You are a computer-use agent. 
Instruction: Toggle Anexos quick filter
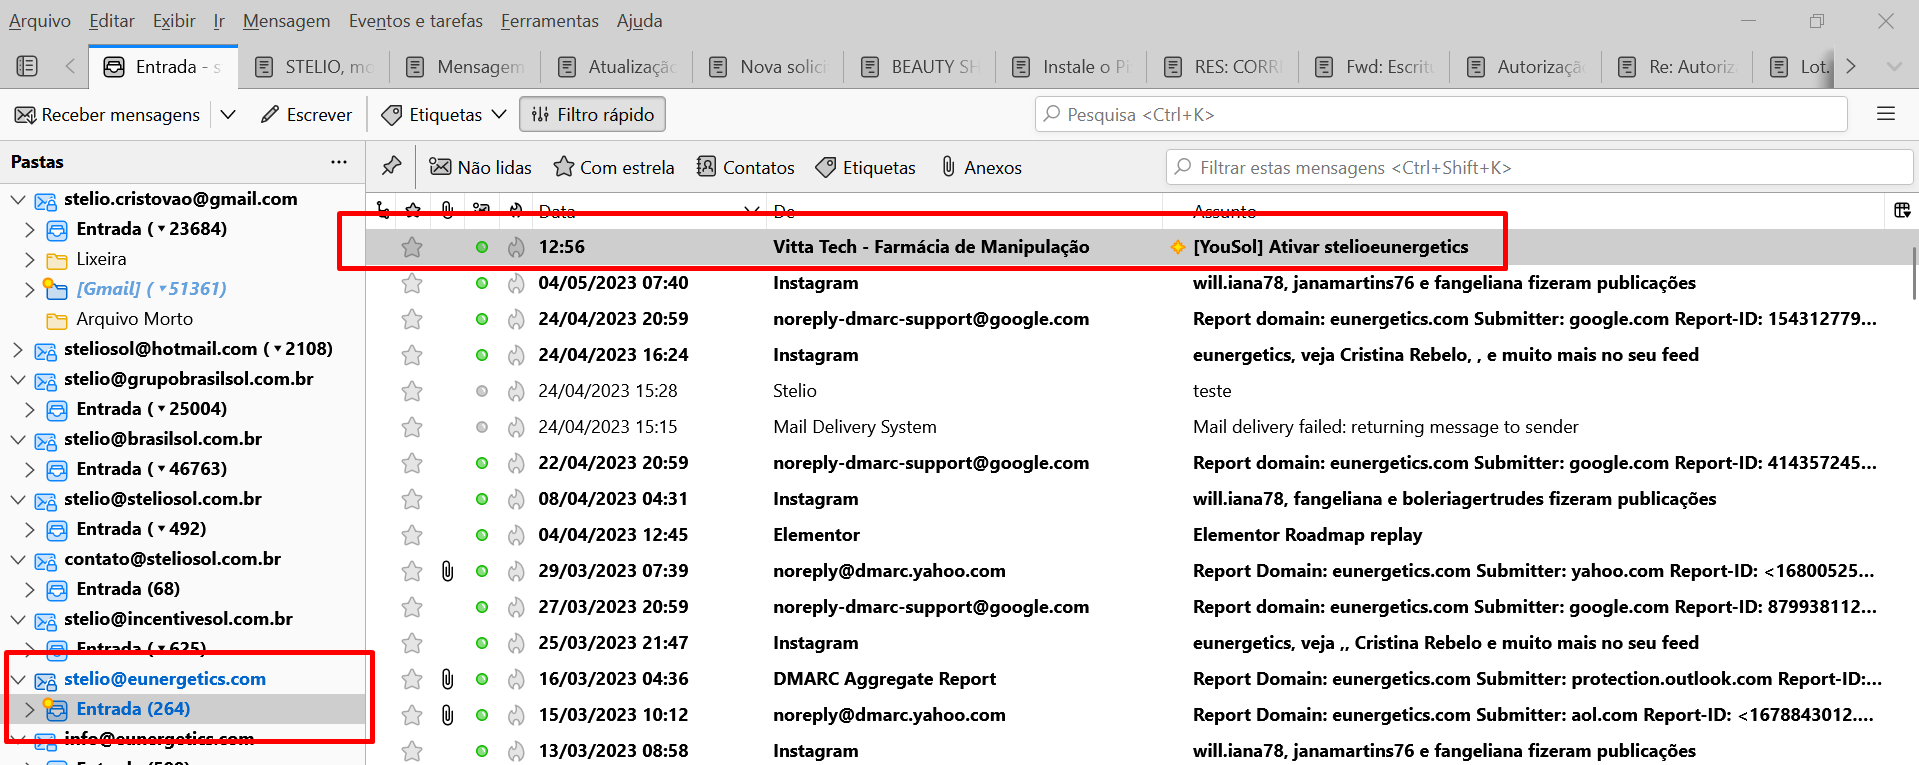click(x=981, y=167)
